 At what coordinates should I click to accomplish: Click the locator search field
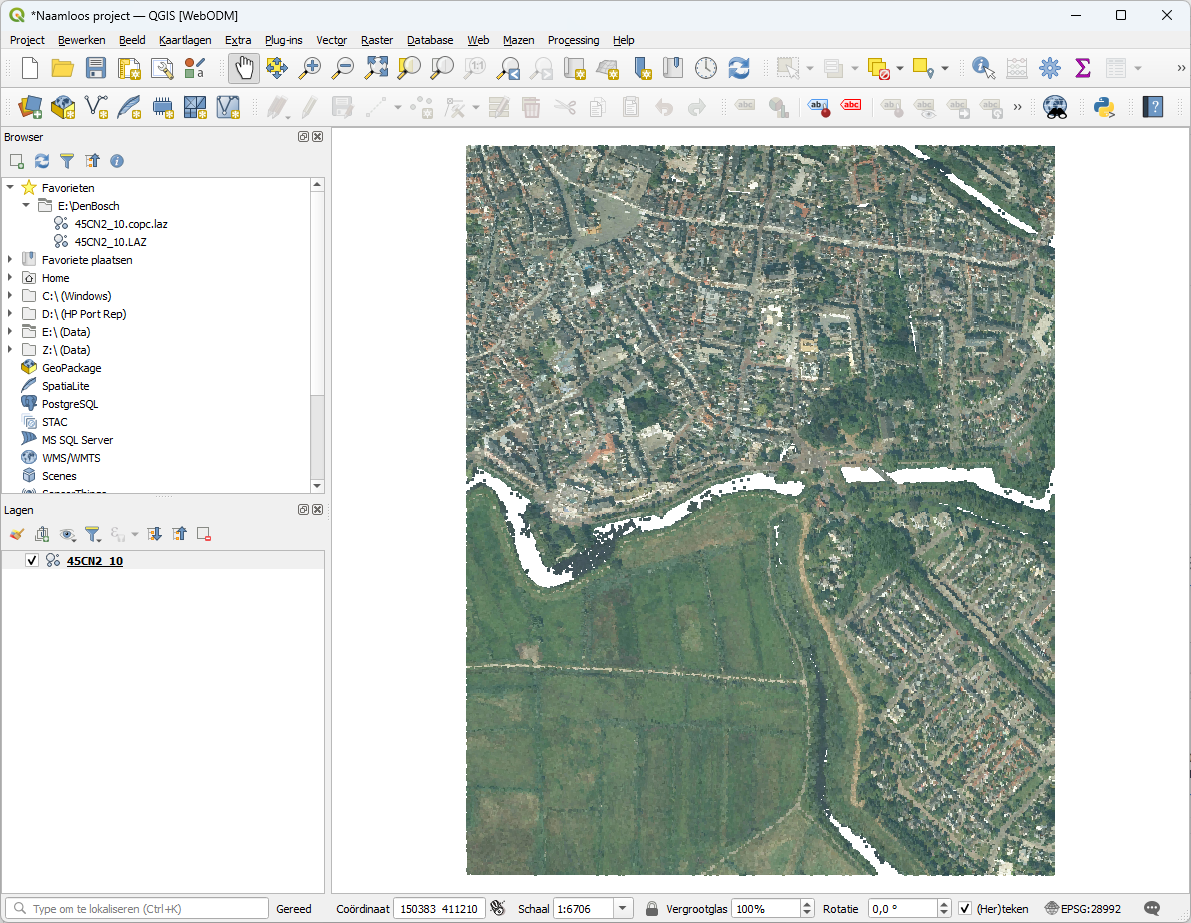pos(140,909)
